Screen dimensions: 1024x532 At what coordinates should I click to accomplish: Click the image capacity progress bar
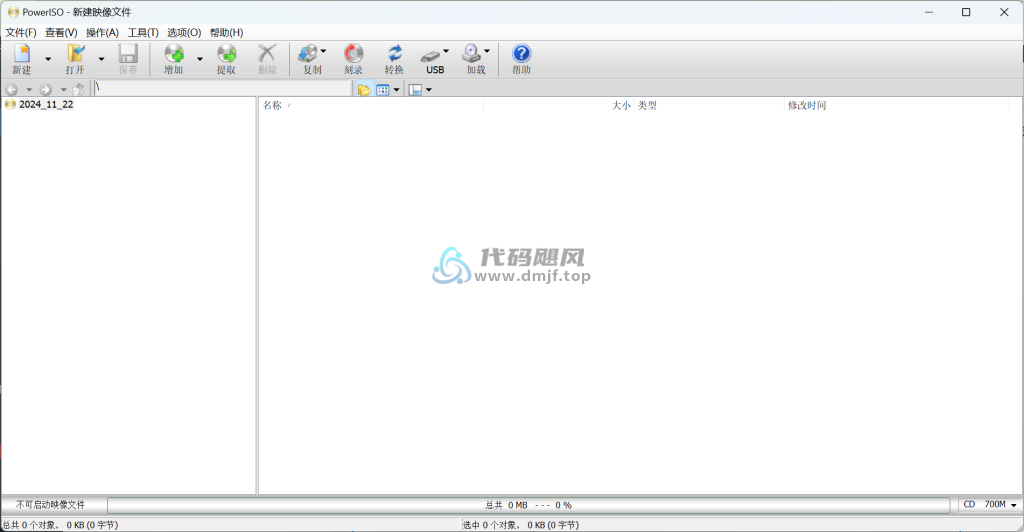pyautogui.click(x=528, y=505)
